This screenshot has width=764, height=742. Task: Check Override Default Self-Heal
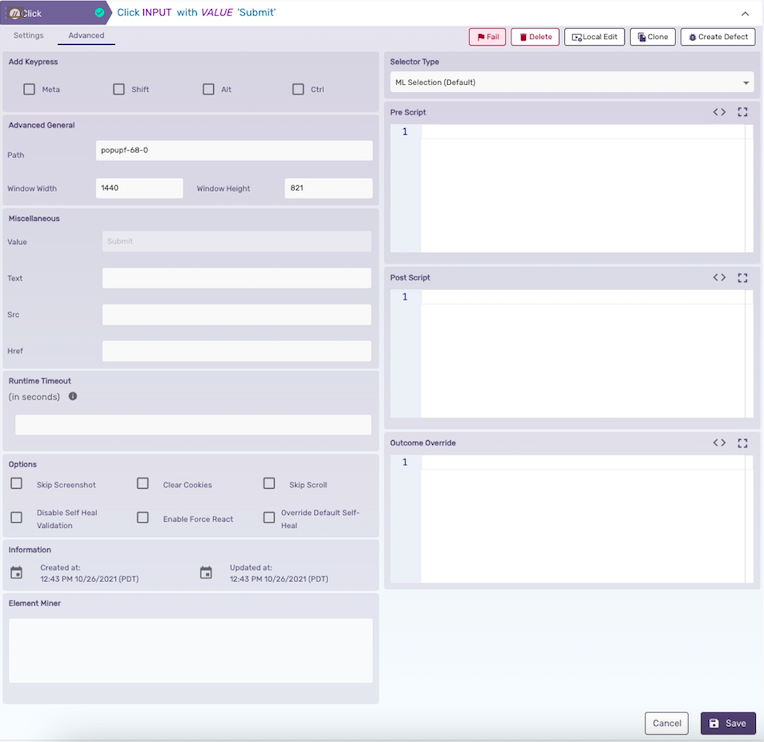pyautogui.click(x=269, y=517)
